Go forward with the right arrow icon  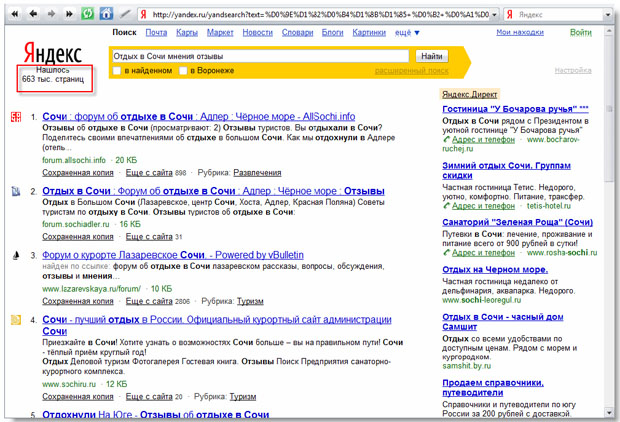pyautogui.click(x=51, y=14)
